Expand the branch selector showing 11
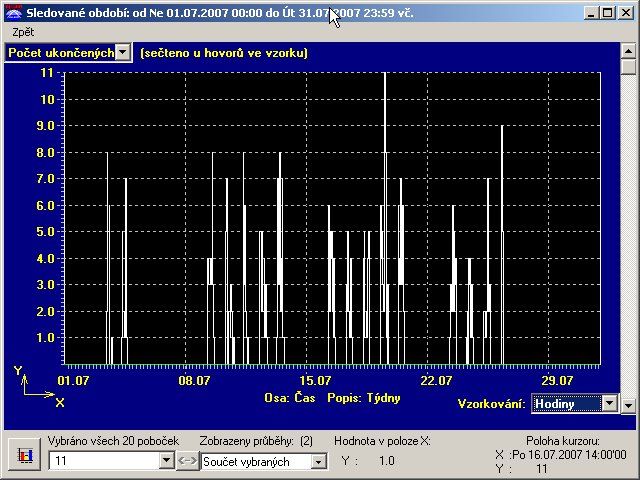Image resolution: width=640 pixels, height=480 pixels. (166, 461)
